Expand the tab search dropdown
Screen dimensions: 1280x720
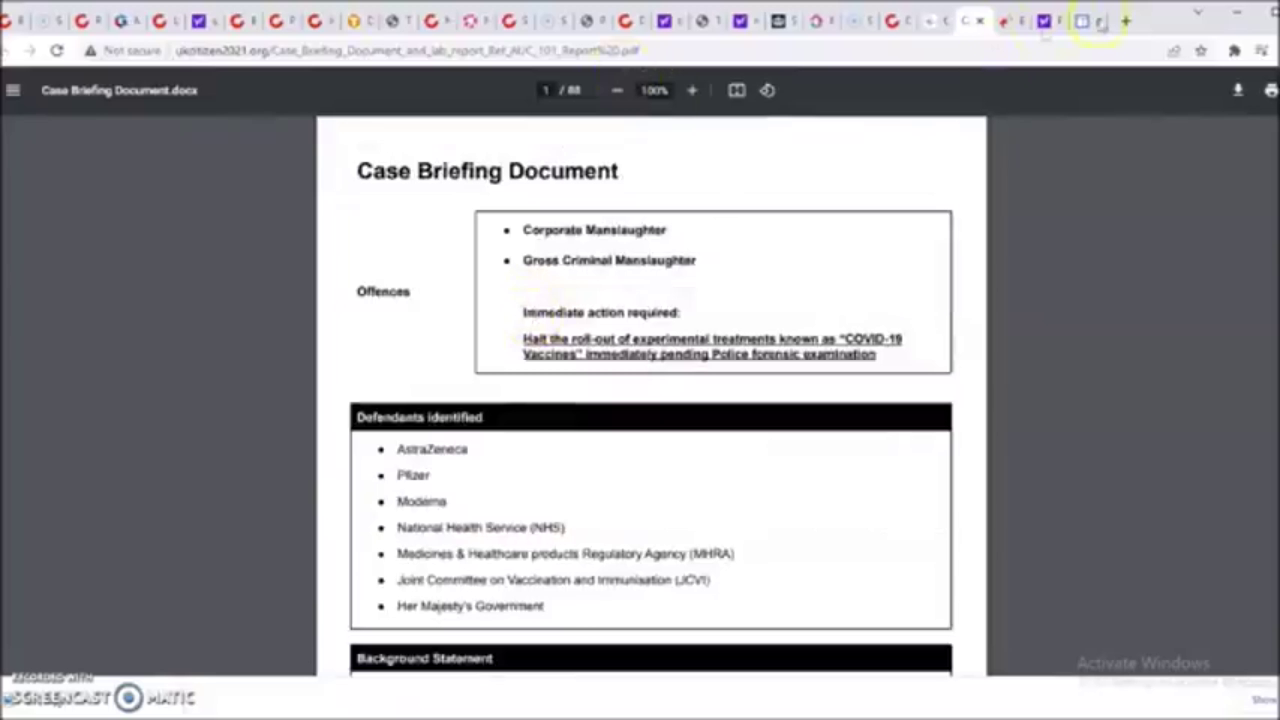pyautogui.click(x=1198, y=13)
